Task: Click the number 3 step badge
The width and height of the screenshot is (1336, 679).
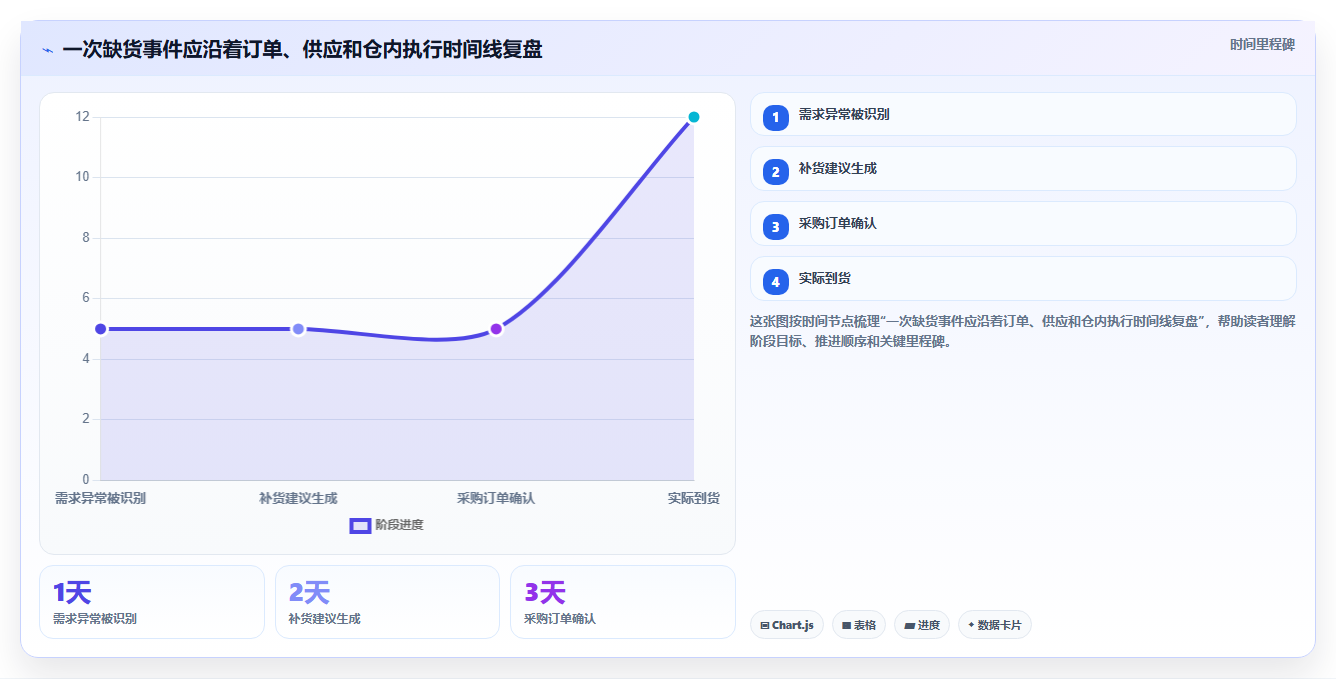Action: click(x=775, y=227)
